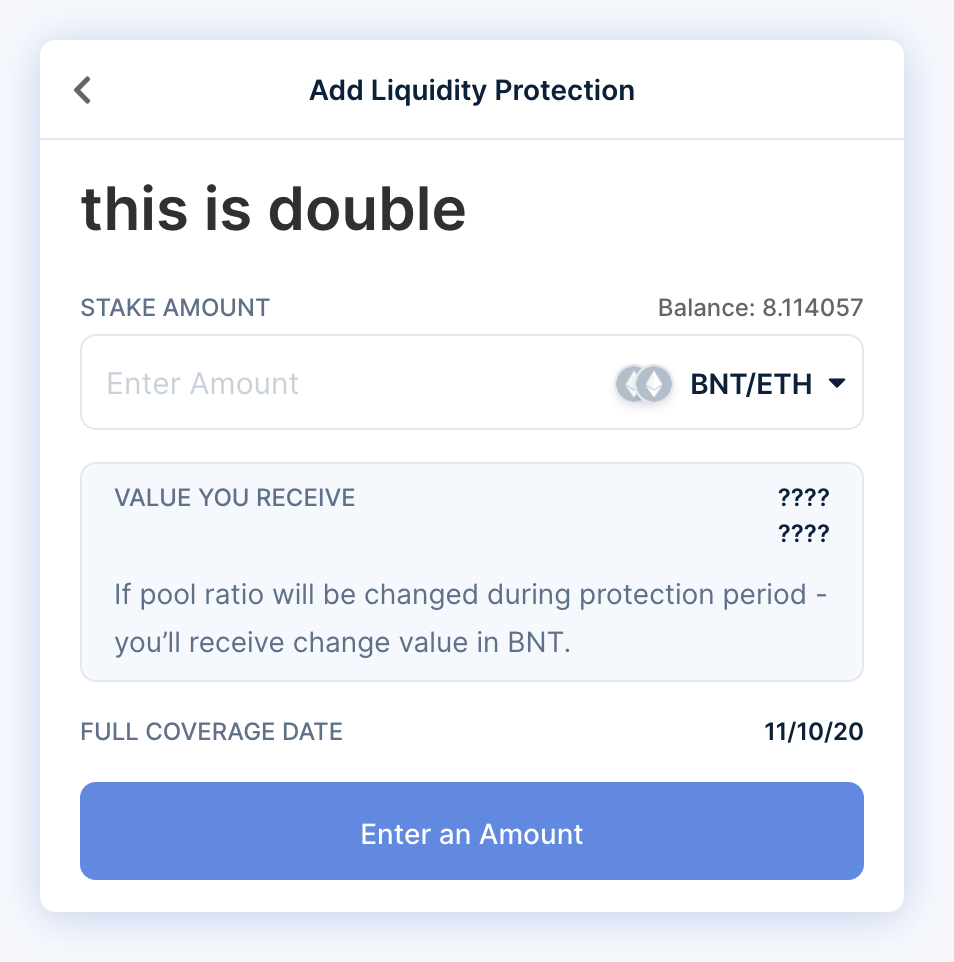Click the BNT coin icon next to ETH

[632, 383]
